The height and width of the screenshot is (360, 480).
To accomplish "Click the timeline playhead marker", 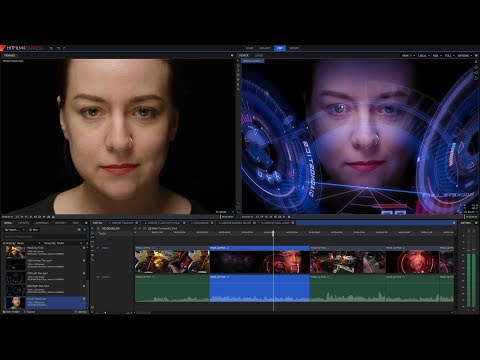I will click(273, 233).
